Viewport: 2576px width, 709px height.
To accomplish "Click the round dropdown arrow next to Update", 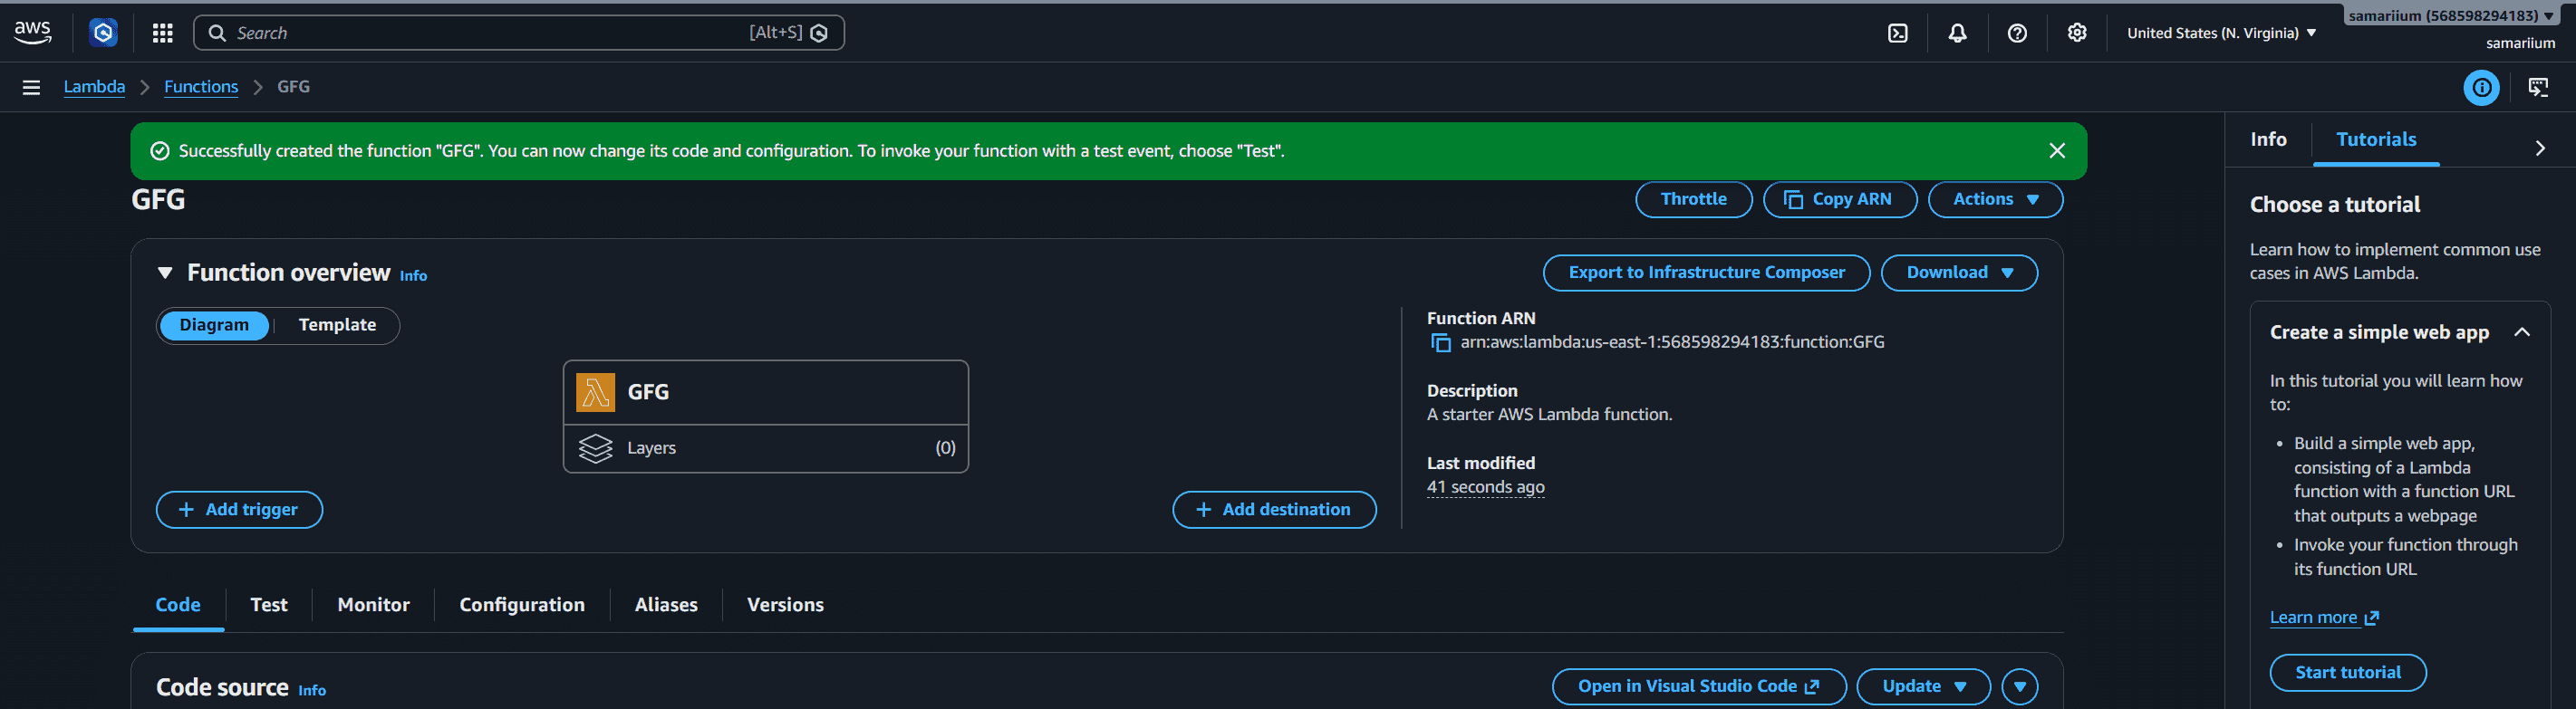I will pyautogui.click(x=2019, y=686).
